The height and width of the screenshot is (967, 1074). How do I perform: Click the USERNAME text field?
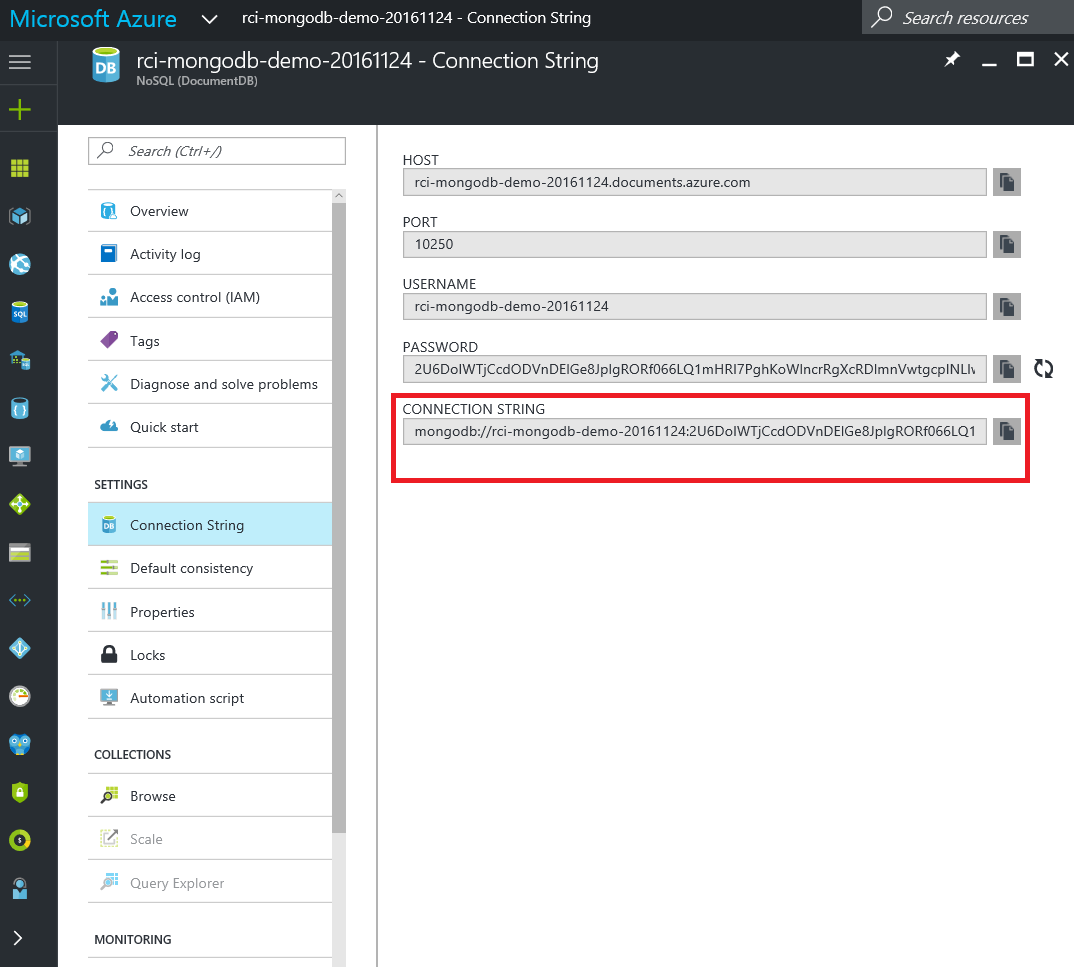point(695,307)
